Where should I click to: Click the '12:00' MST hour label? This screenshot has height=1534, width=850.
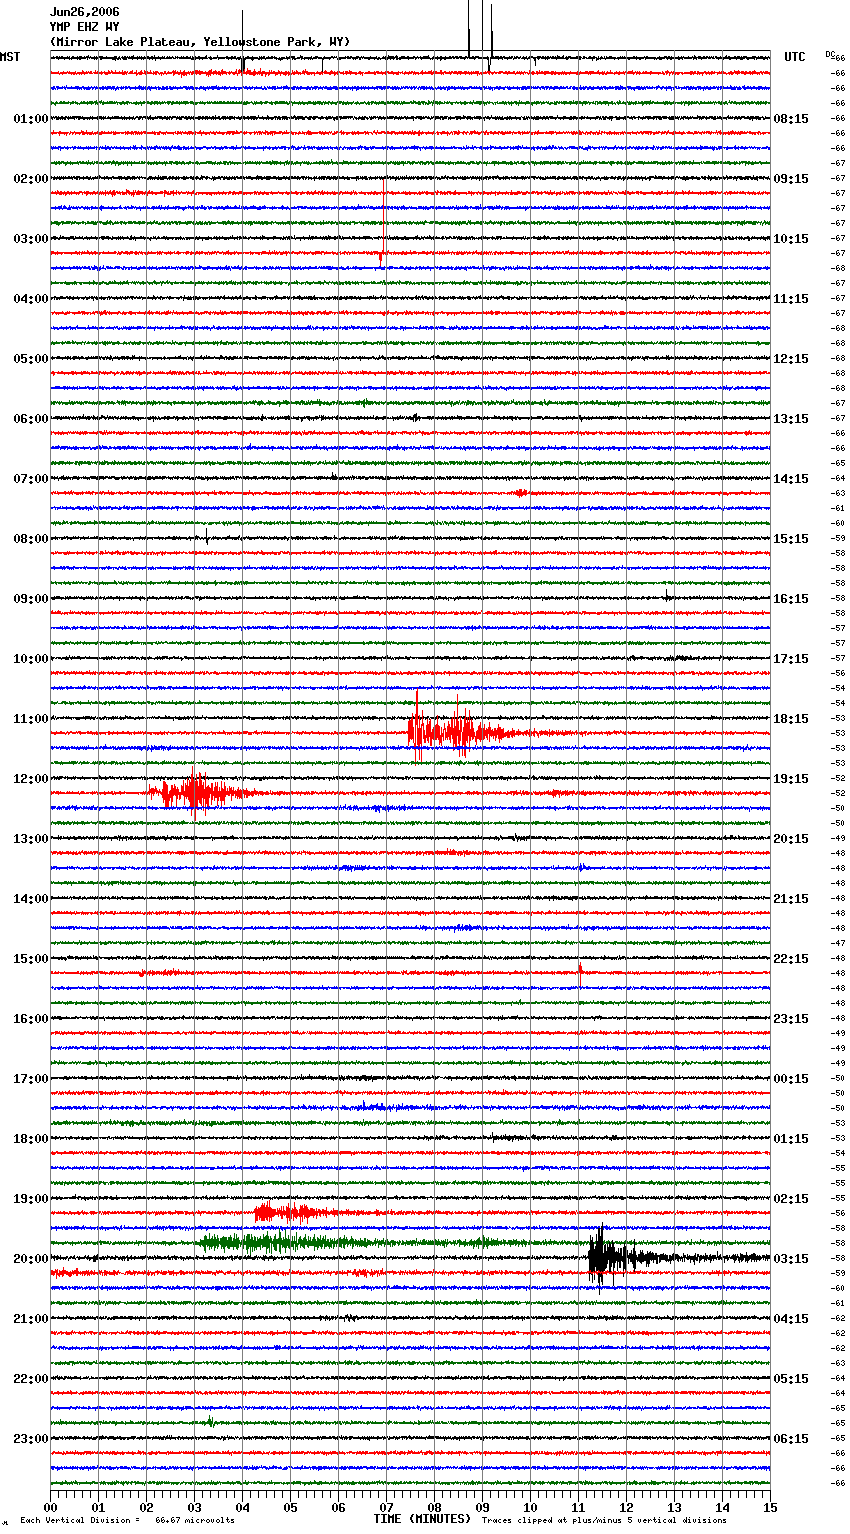click(31, 779)
